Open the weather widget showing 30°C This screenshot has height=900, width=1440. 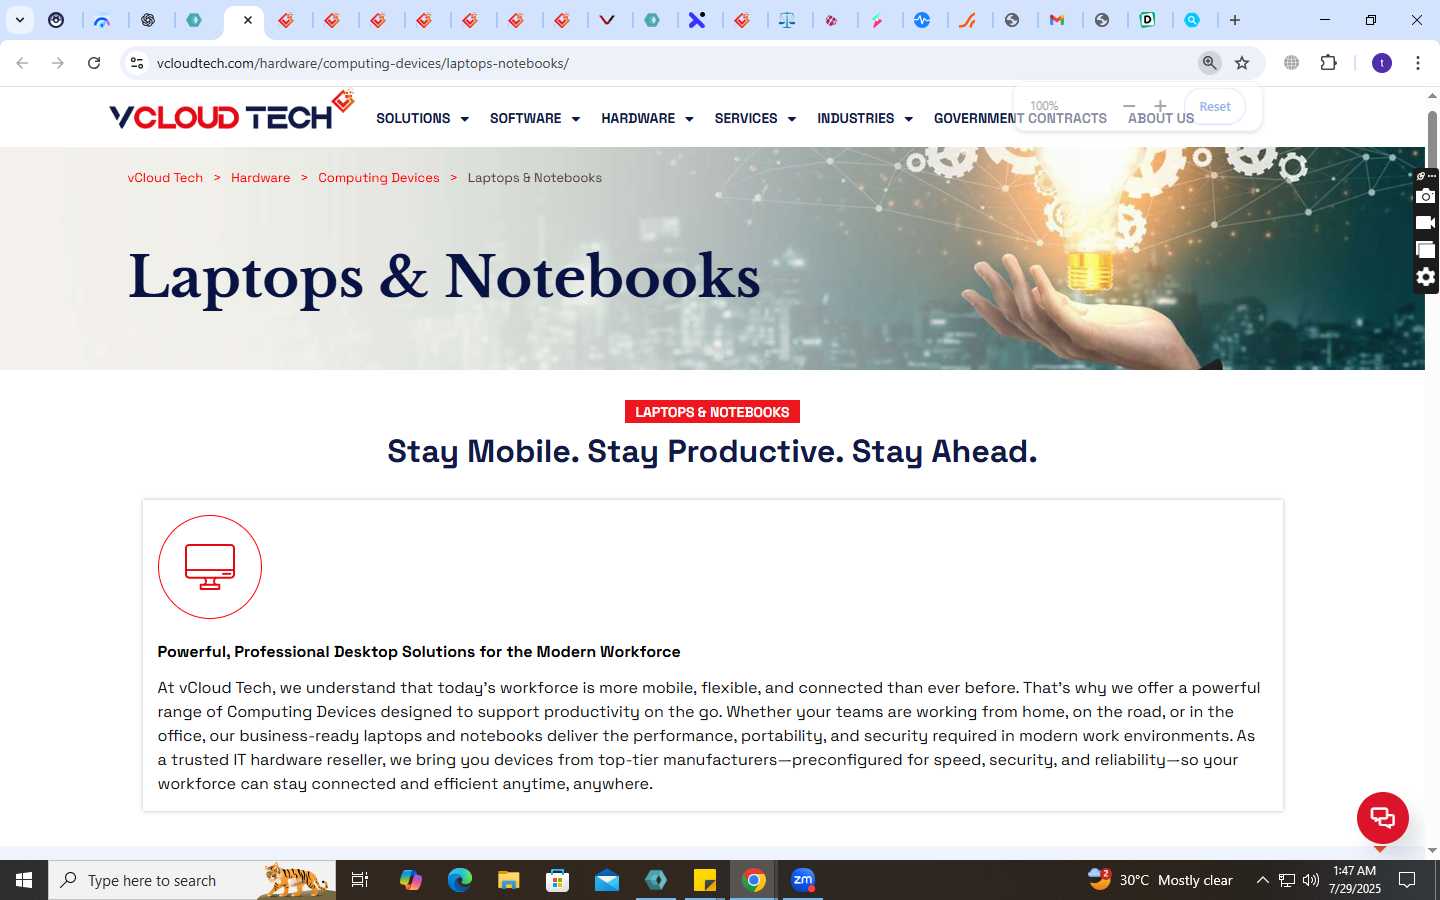tap(1161, 880)
